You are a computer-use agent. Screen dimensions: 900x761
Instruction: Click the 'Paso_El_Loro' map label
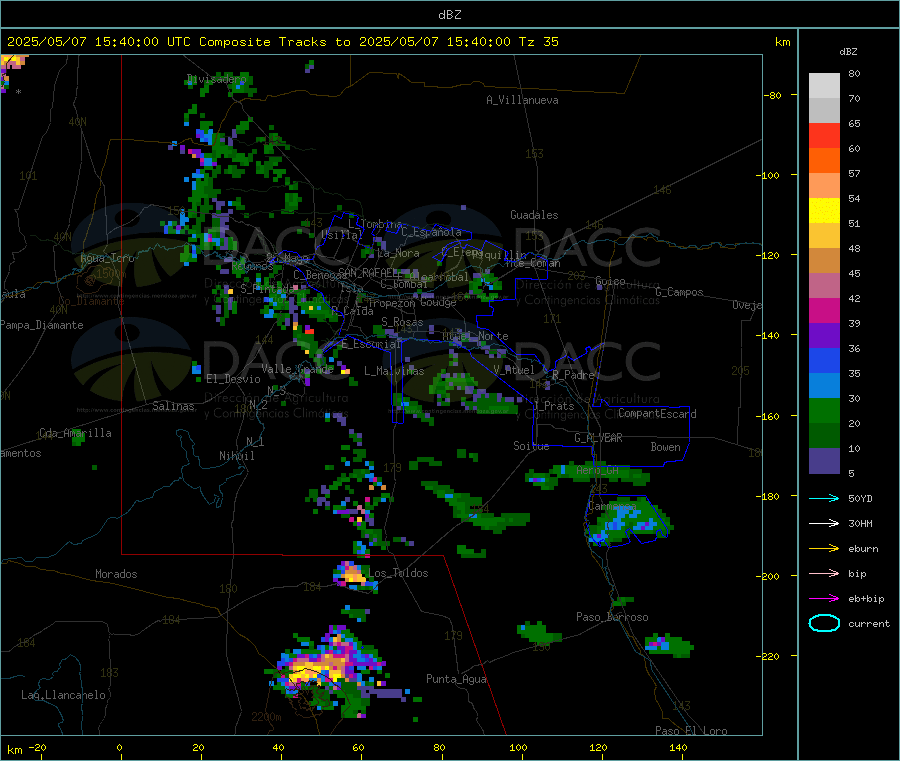[691, 731]
